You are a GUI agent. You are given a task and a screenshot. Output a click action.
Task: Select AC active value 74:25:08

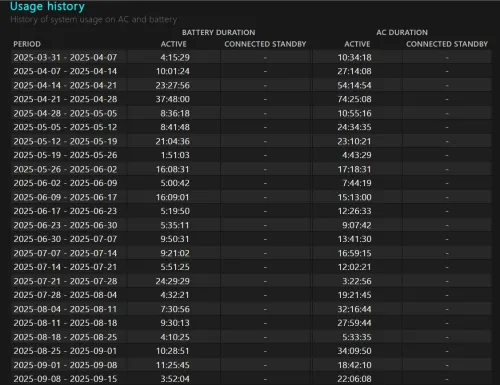pyautogui.click(x=354, y=99)
